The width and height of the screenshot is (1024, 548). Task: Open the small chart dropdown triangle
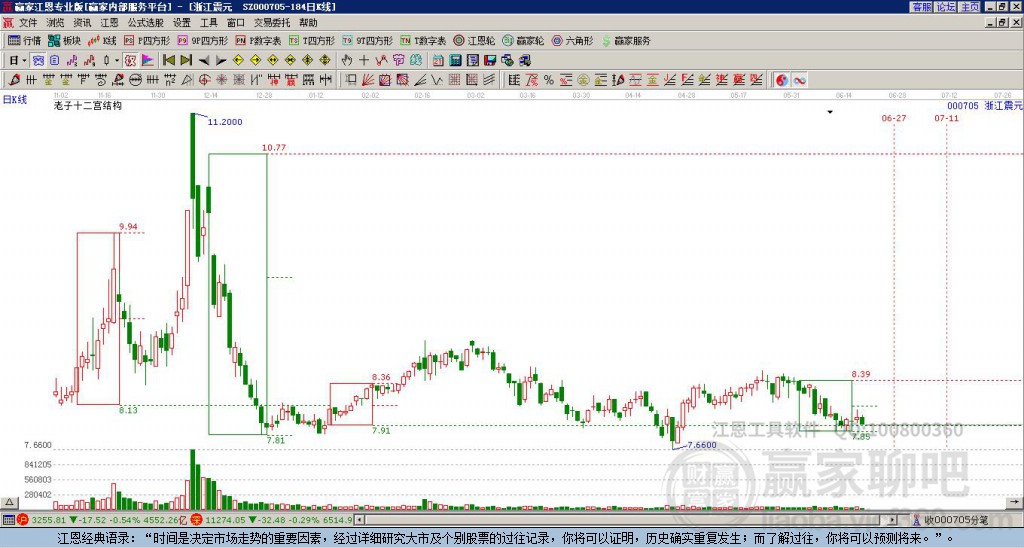click(x=829, y=112)
